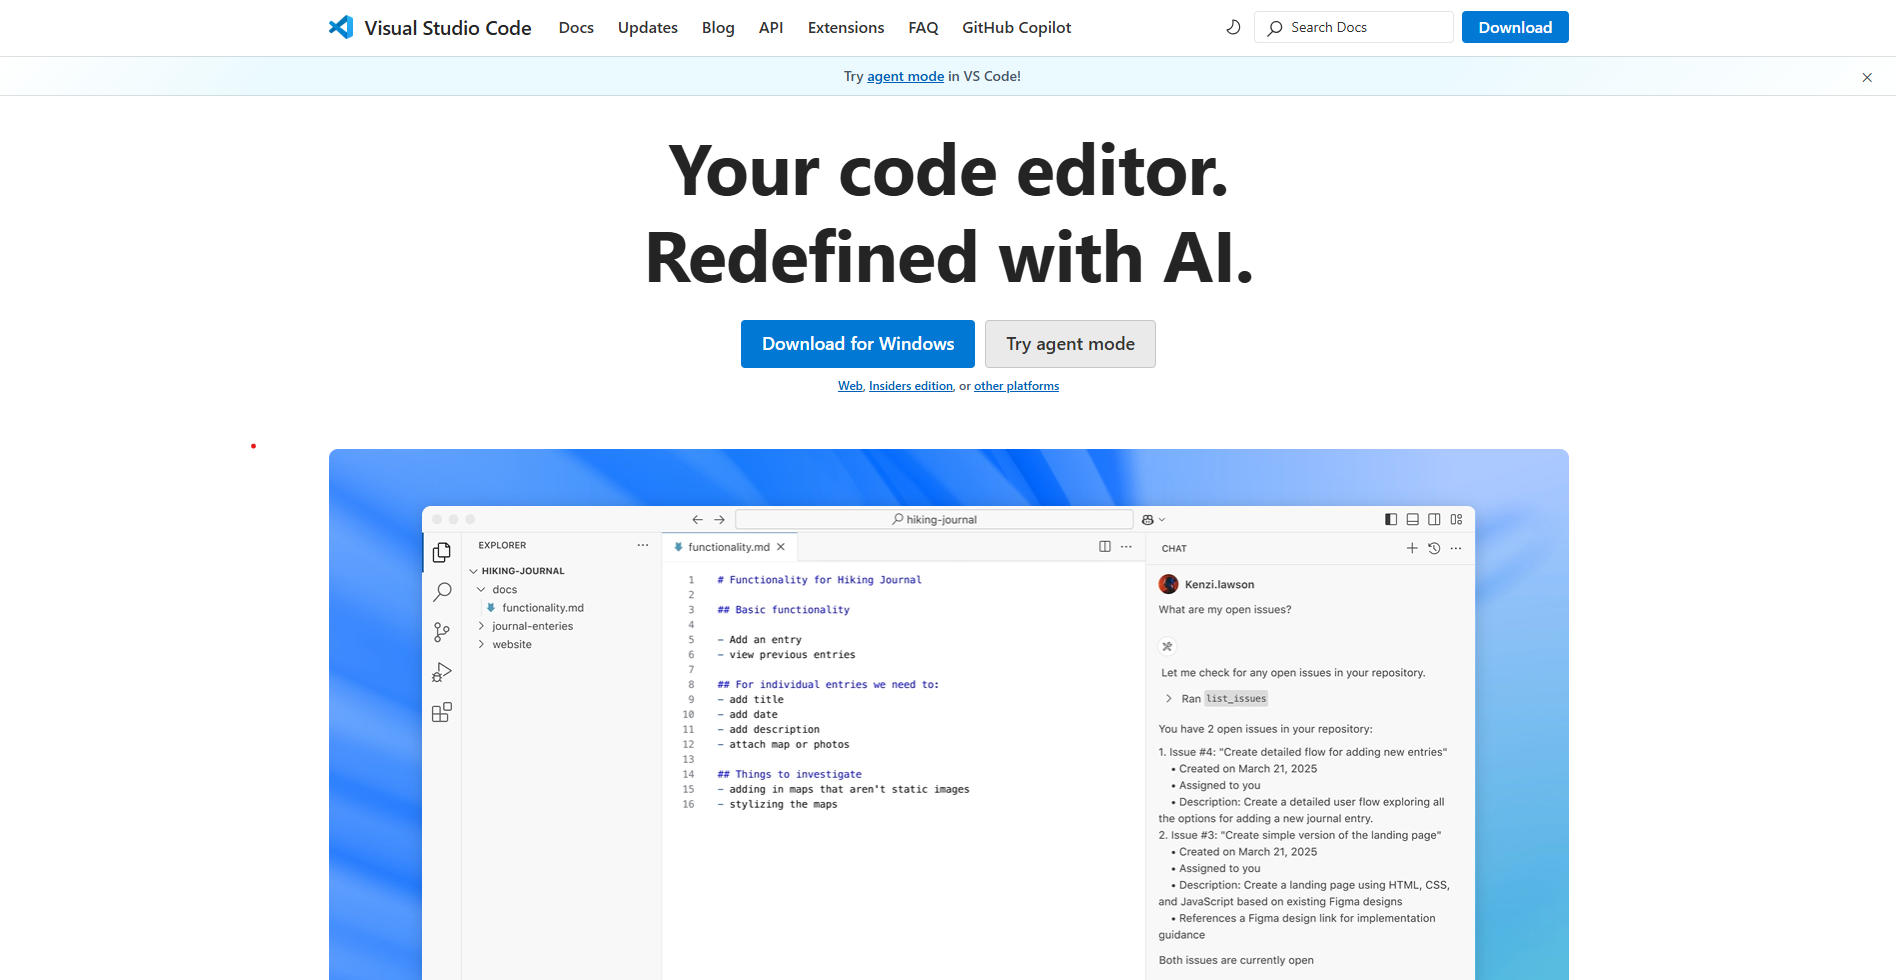Click the chat history icon
Viewport: 1896px width, 980px height.
click(1434, 548)
